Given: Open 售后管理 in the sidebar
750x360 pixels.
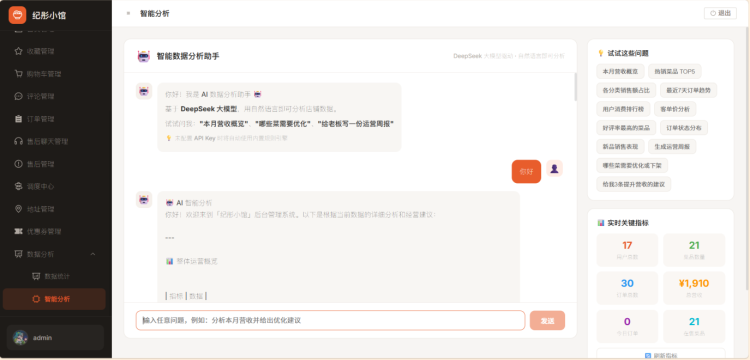Looking at the screenshot, I should [55, 164].
